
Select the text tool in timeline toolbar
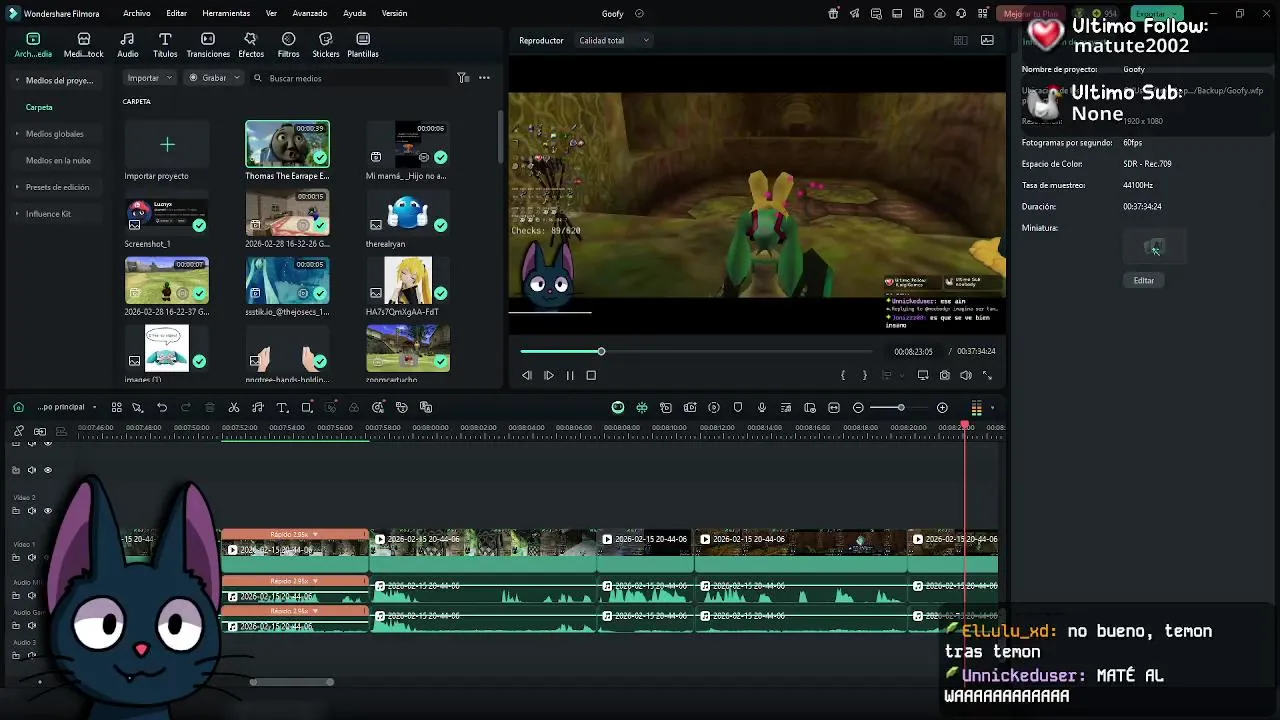click(x=282, y=408)
